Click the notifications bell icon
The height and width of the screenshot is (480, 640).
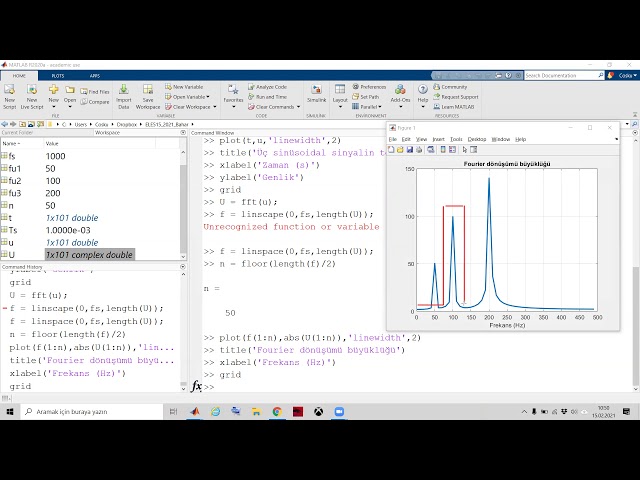(611, 76)
